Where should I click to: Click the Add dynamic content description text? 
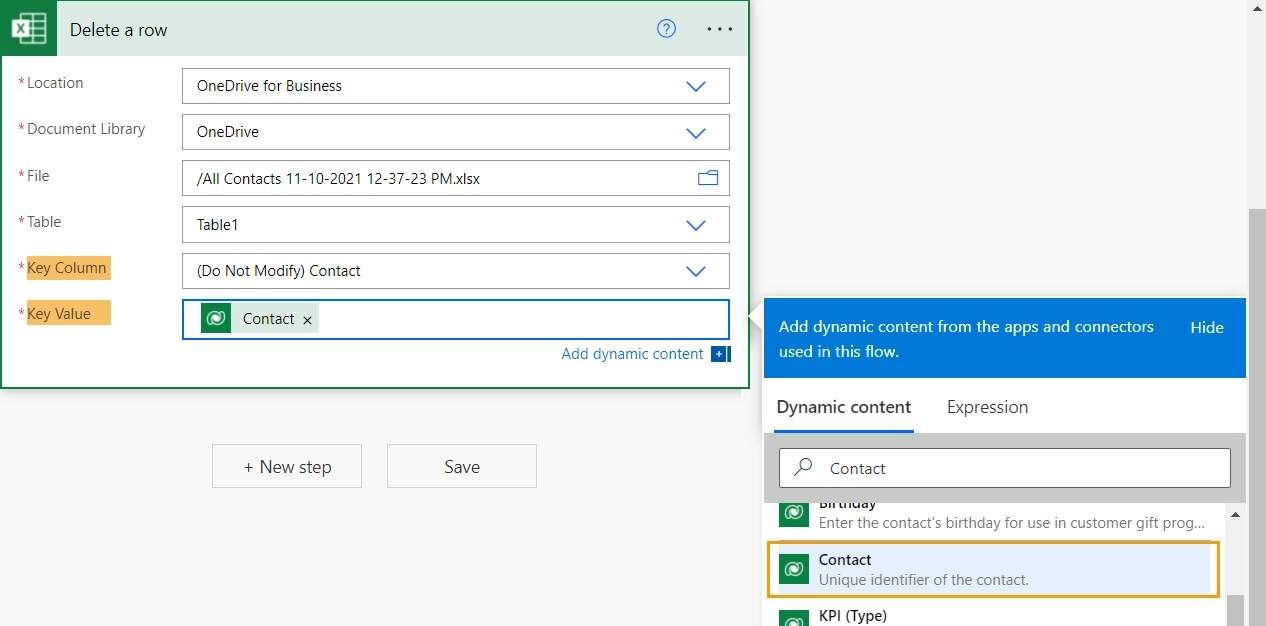(966, 339)
